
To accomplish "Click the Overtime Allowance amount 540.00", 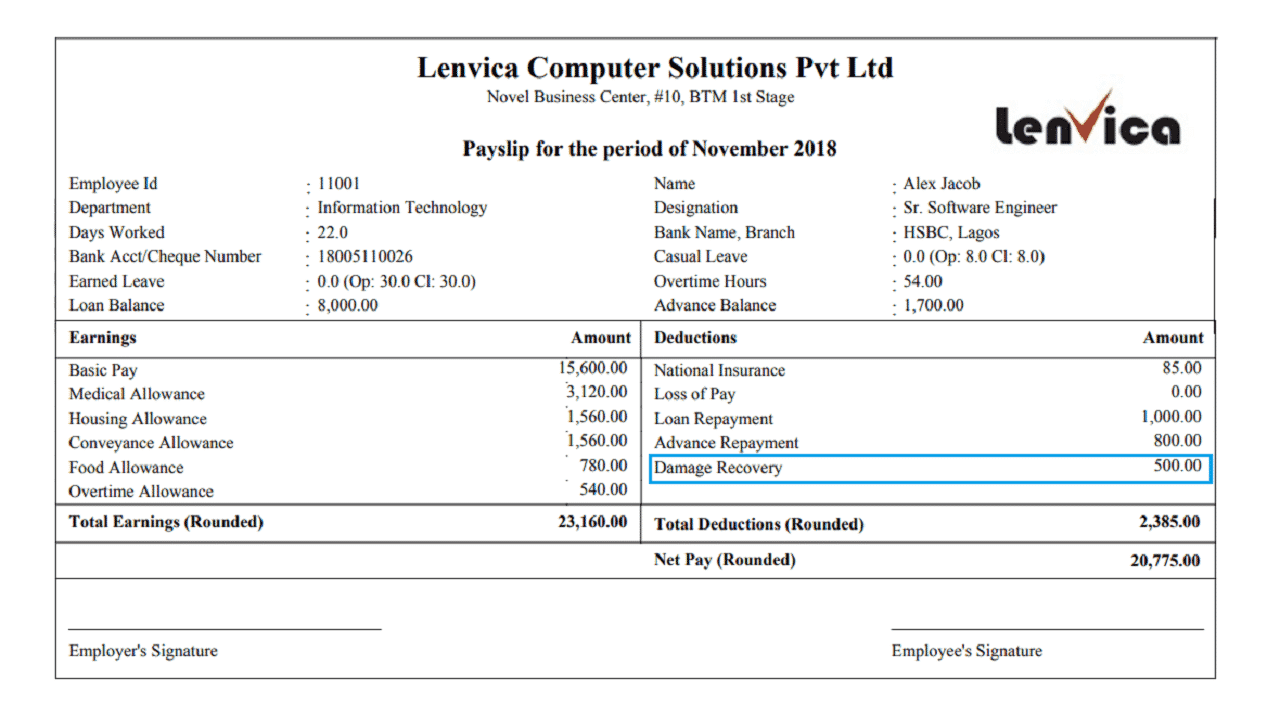I will 603,490.
